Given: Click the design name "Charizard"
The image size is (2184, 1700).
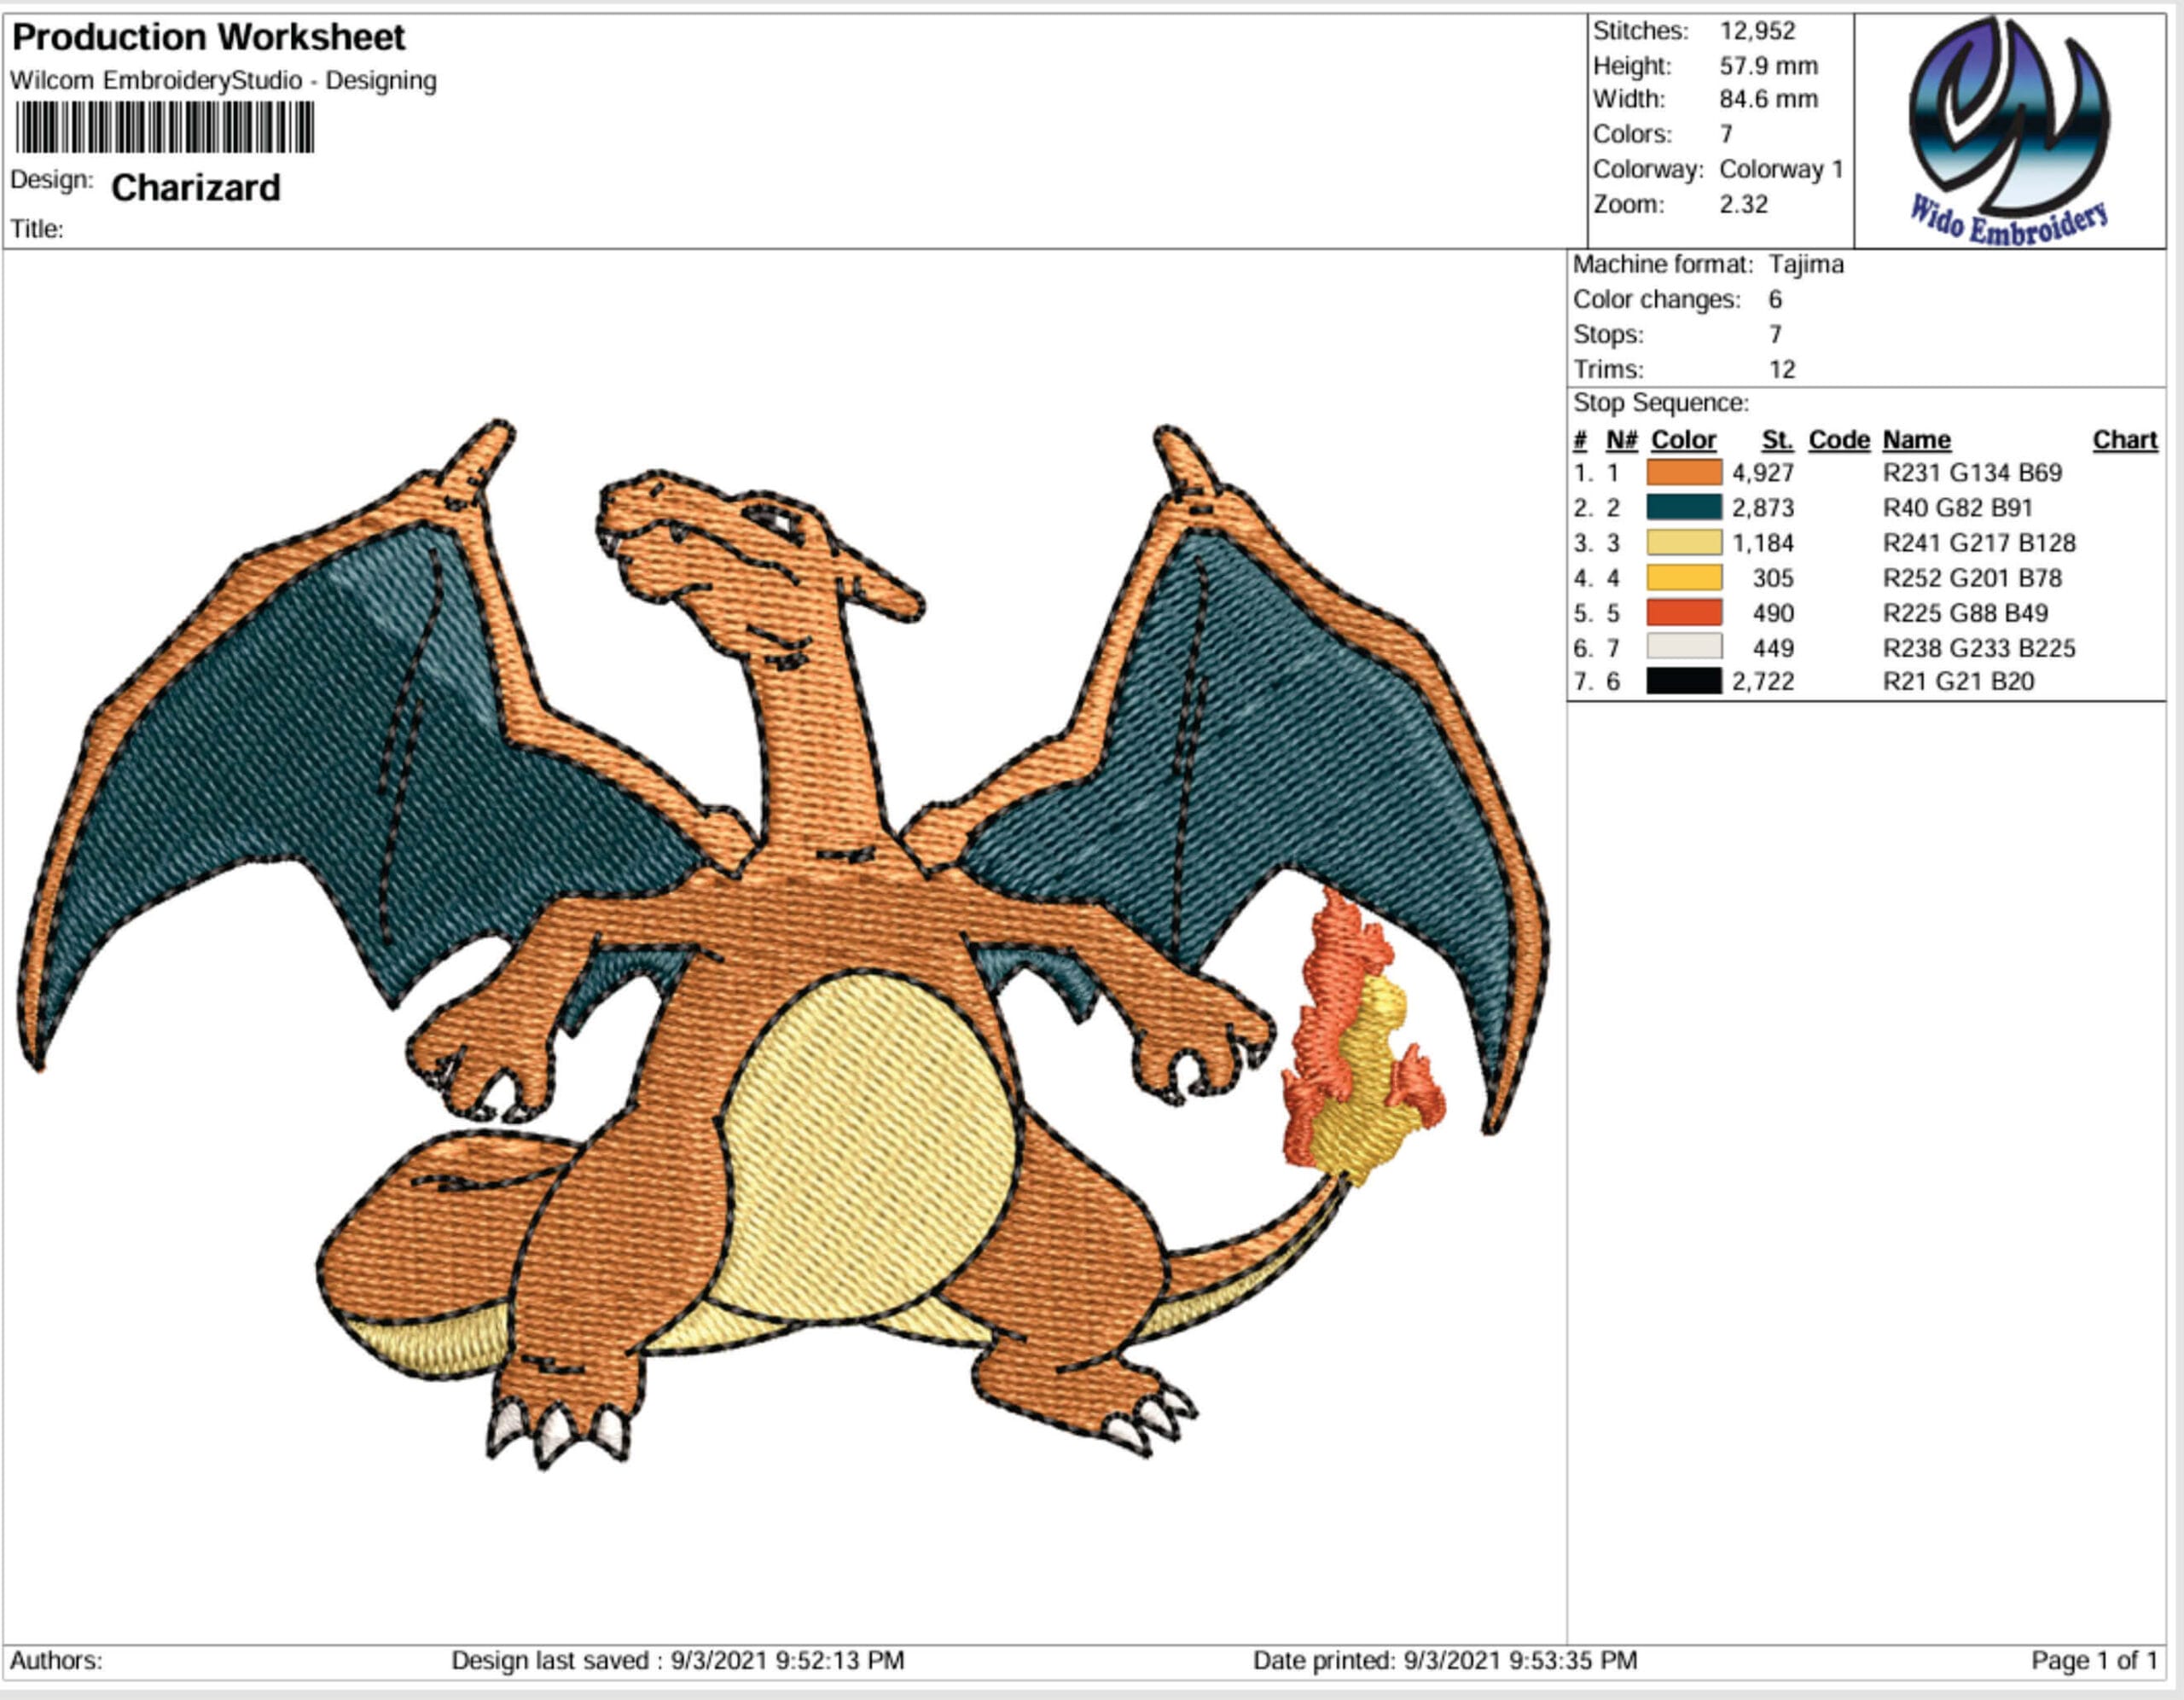Looking at the screenshot, I should click(x=196, y=187).
